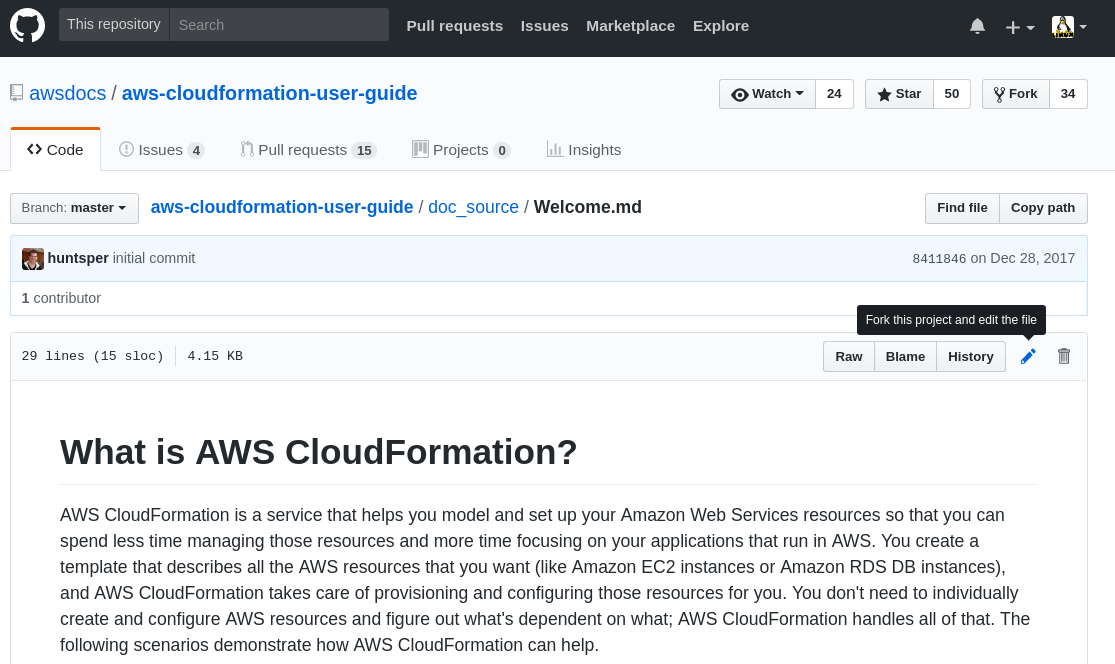The image size is (1115, 664).
Task: Star this repository
Action: (899, 94)
